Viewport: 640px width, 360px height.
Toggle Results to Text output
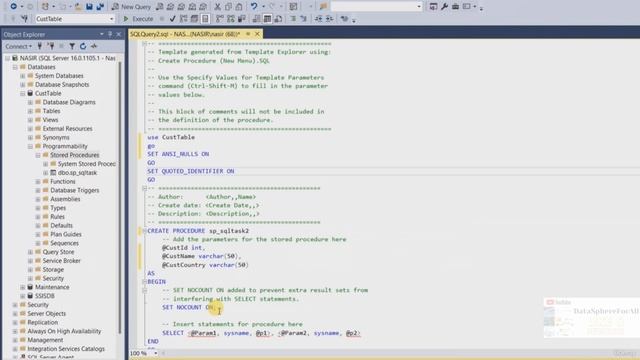[256, 19]
